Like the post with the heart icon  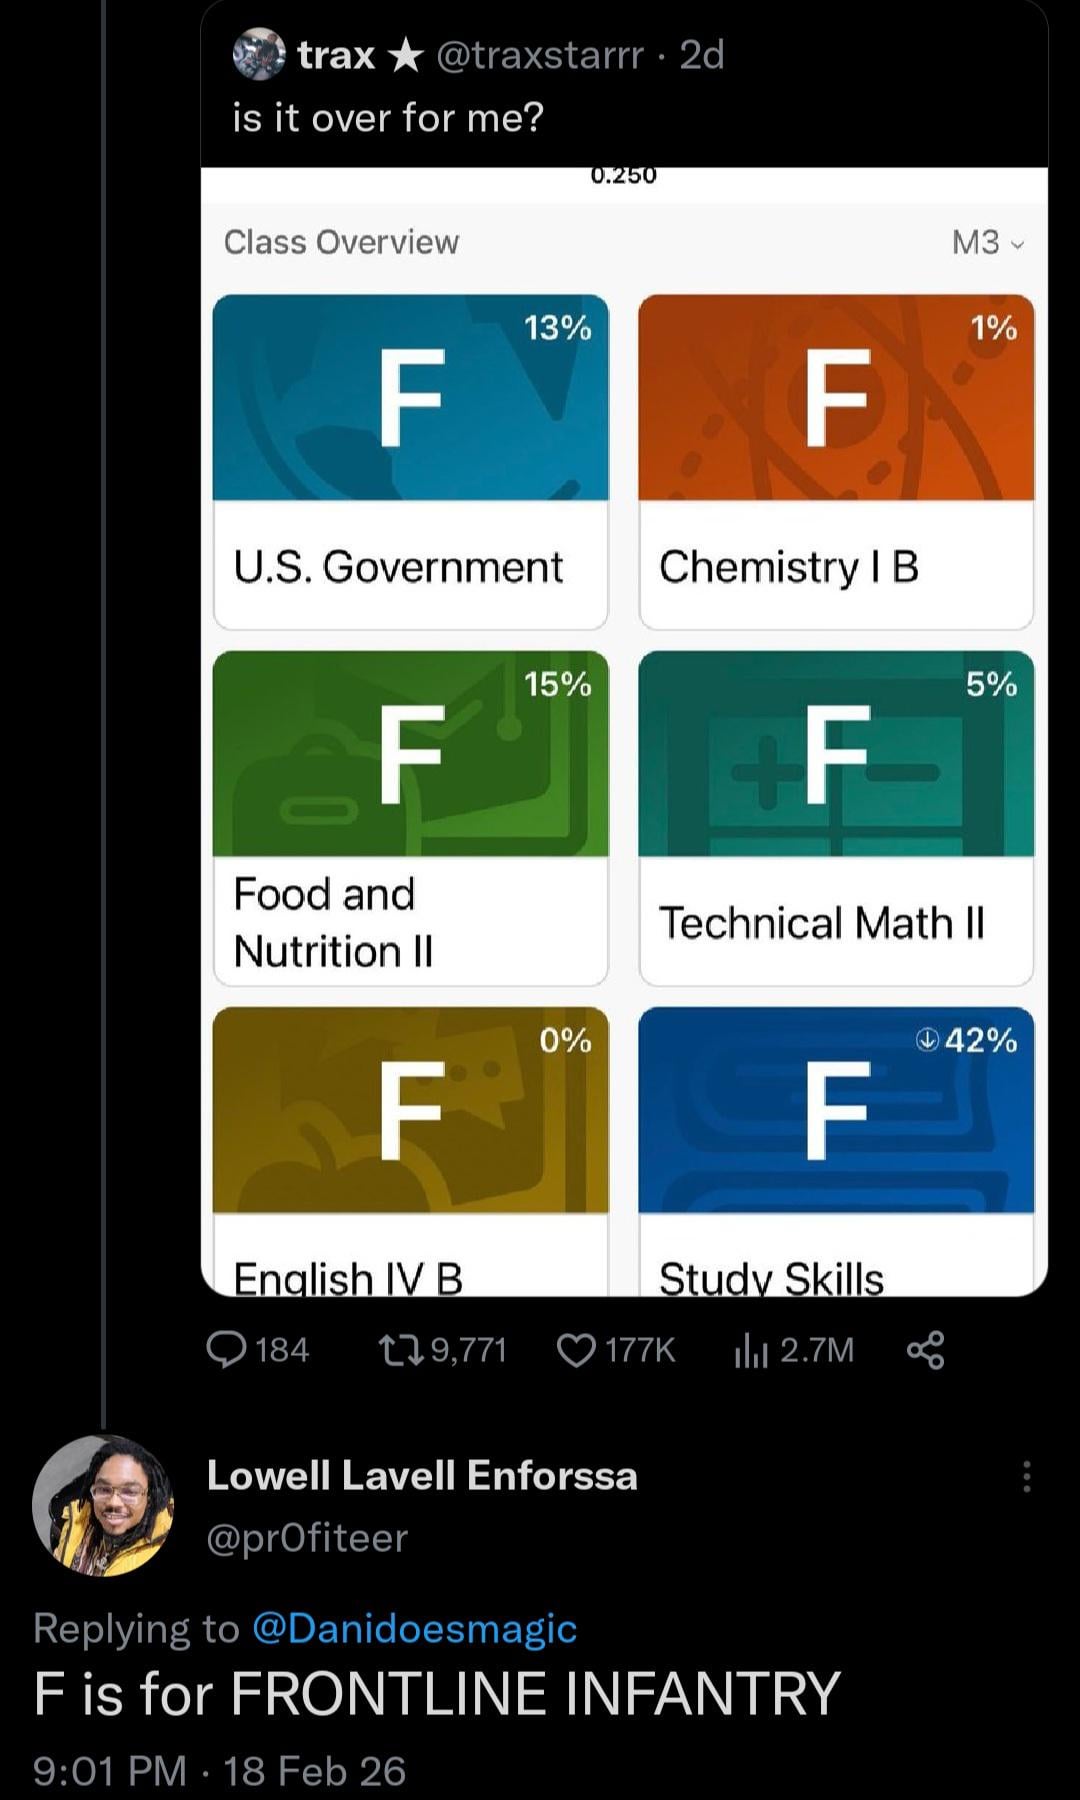576,1350
